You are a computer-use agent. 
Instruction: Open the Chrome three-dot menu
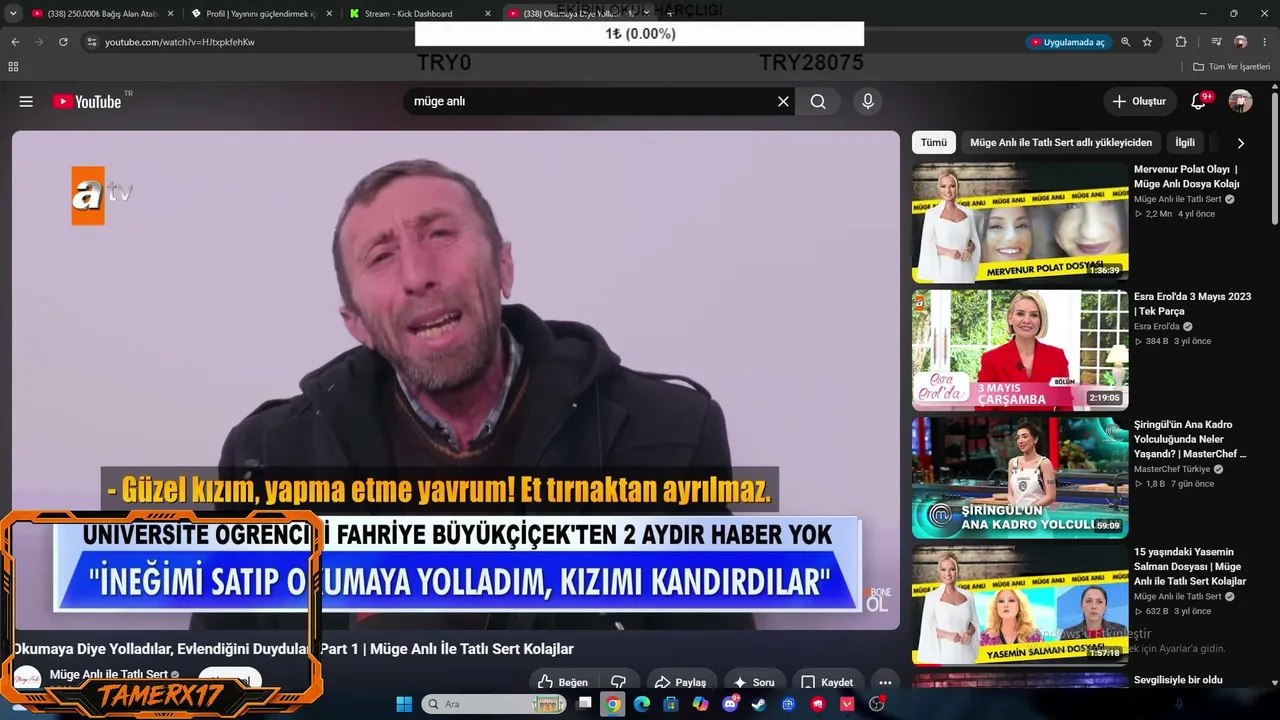1264,42
